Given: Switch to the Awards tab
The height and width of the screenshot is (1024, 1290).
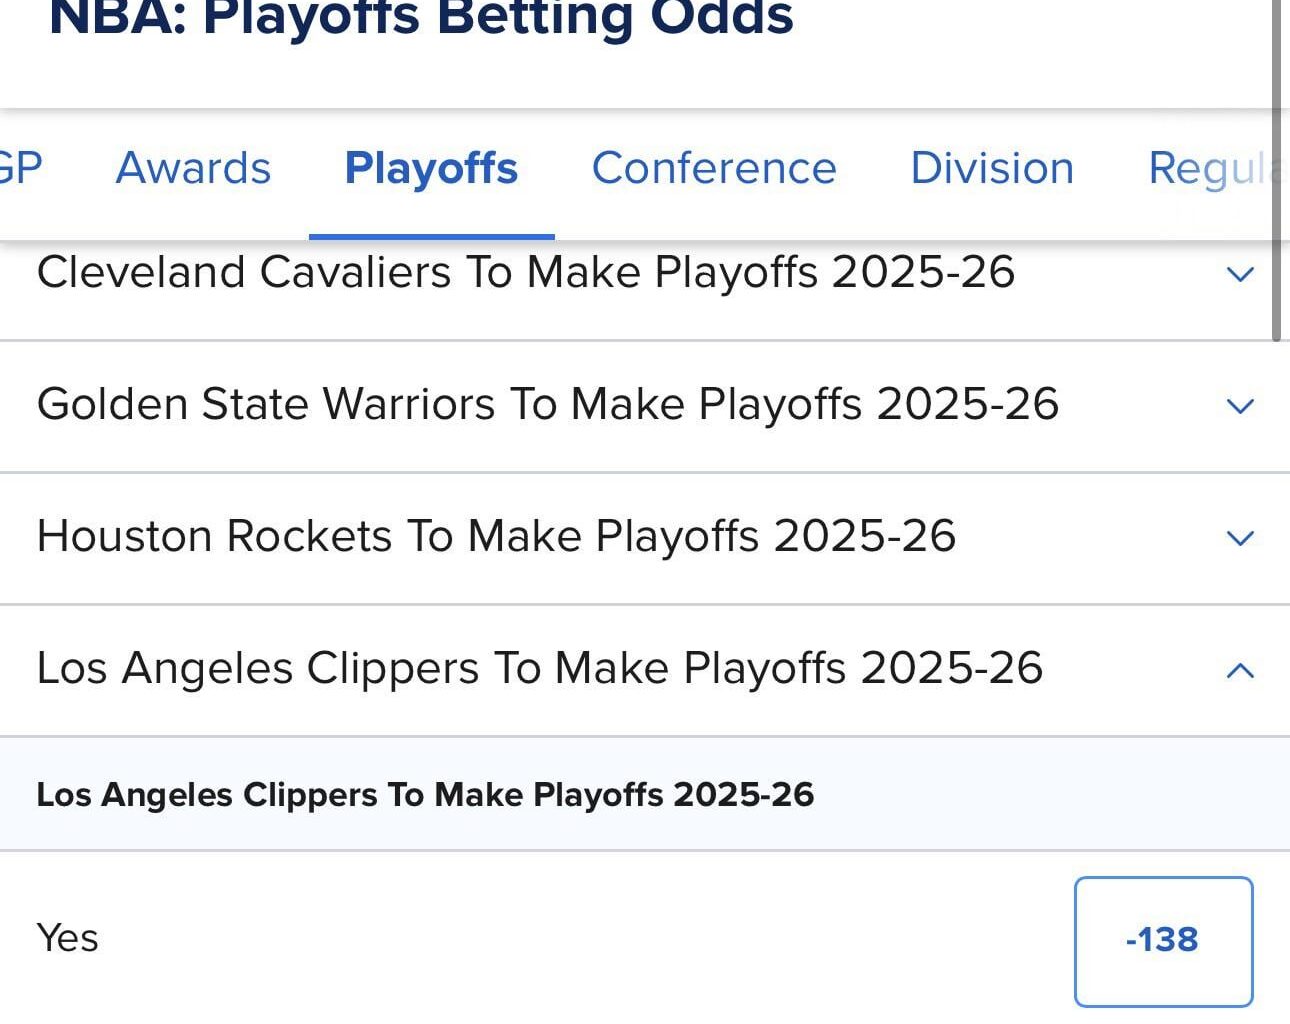Looking at the screenshot, I should [192, 168].
